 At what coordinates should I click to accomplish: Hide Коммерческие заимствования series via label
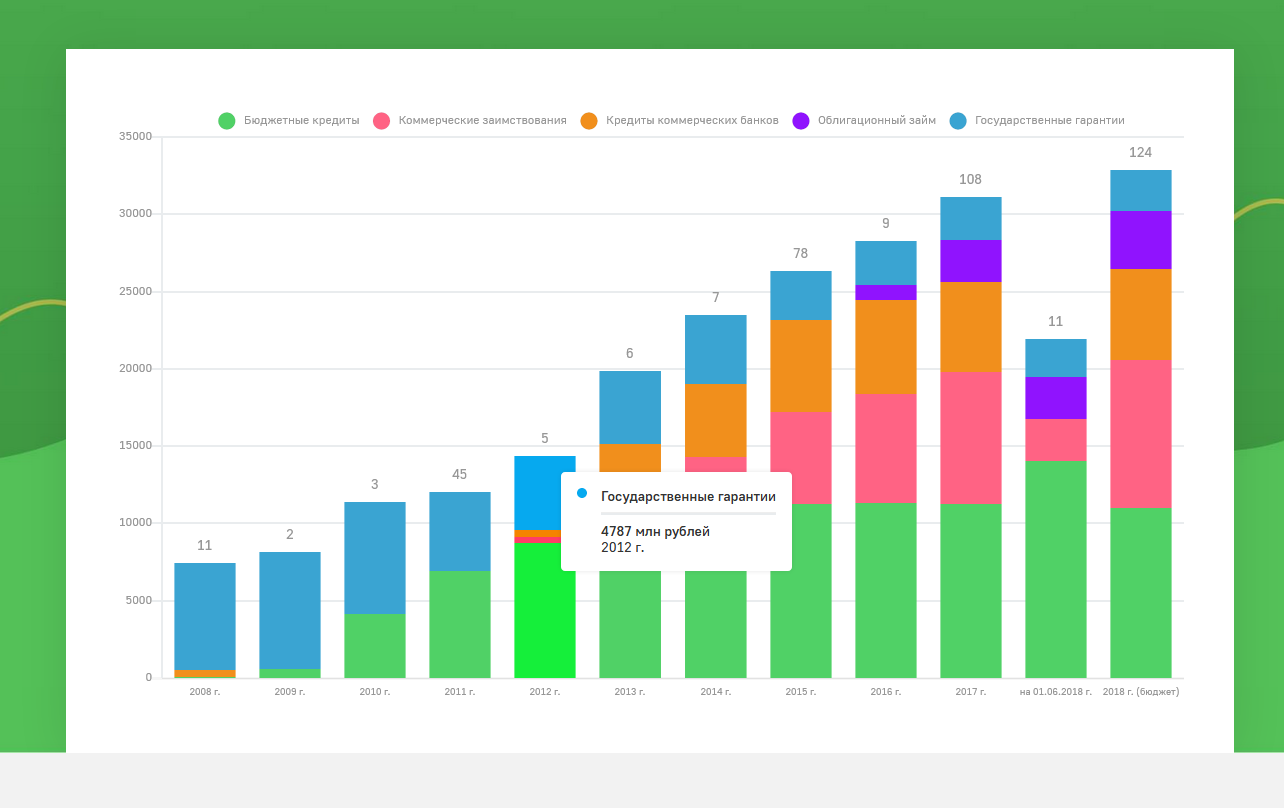482,120
